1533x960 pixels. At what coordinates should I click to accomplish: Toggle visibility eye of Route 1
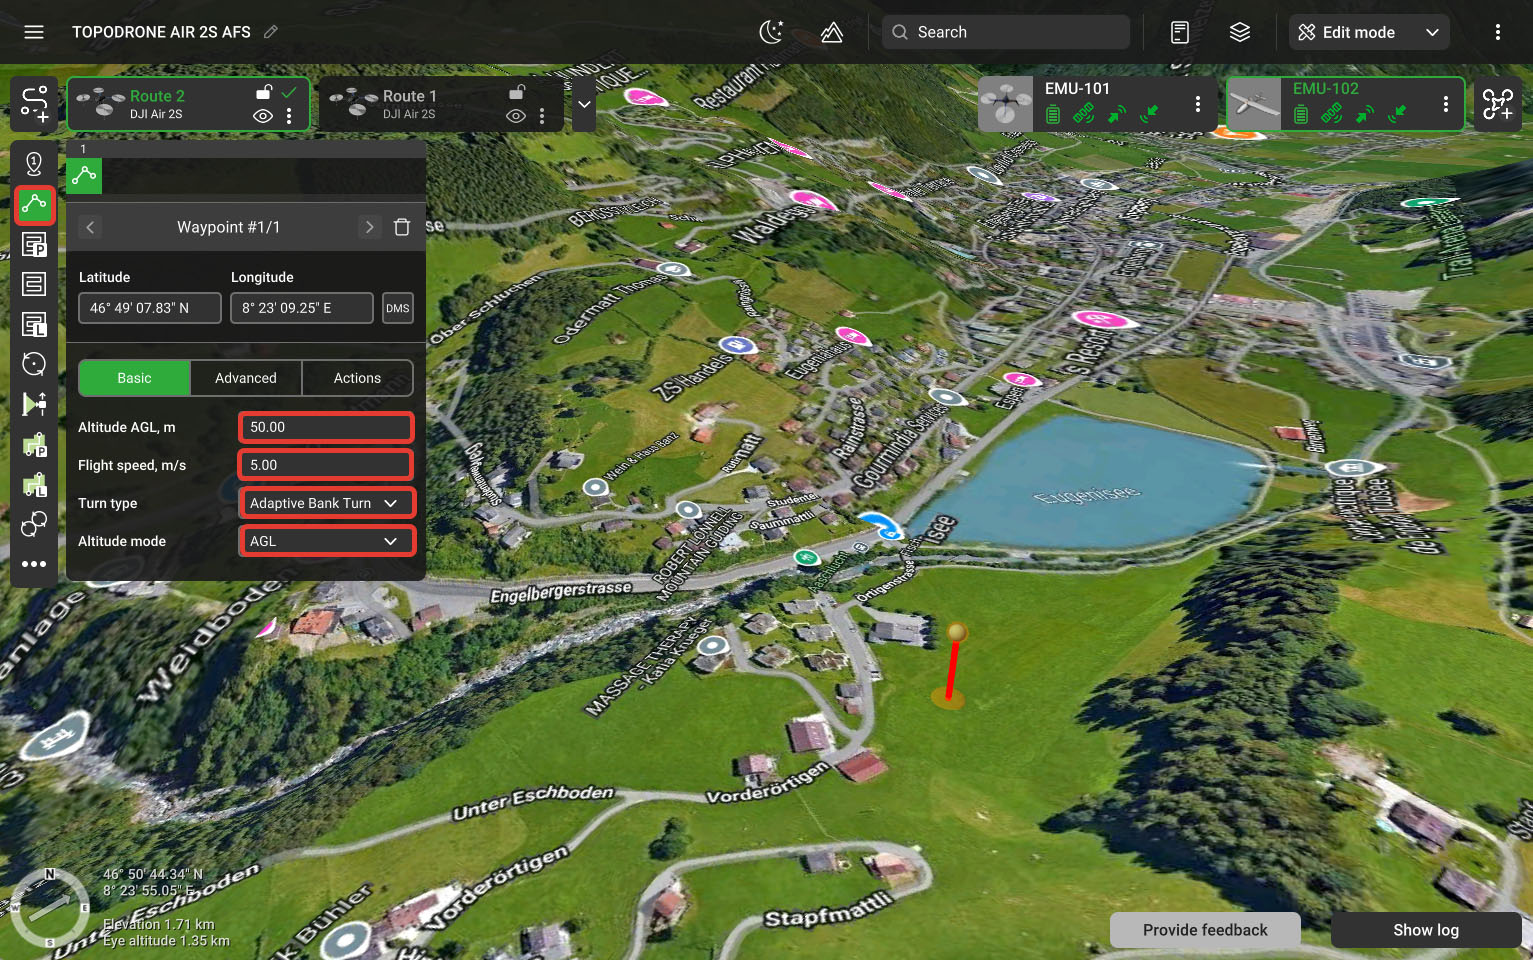point(516,116)
